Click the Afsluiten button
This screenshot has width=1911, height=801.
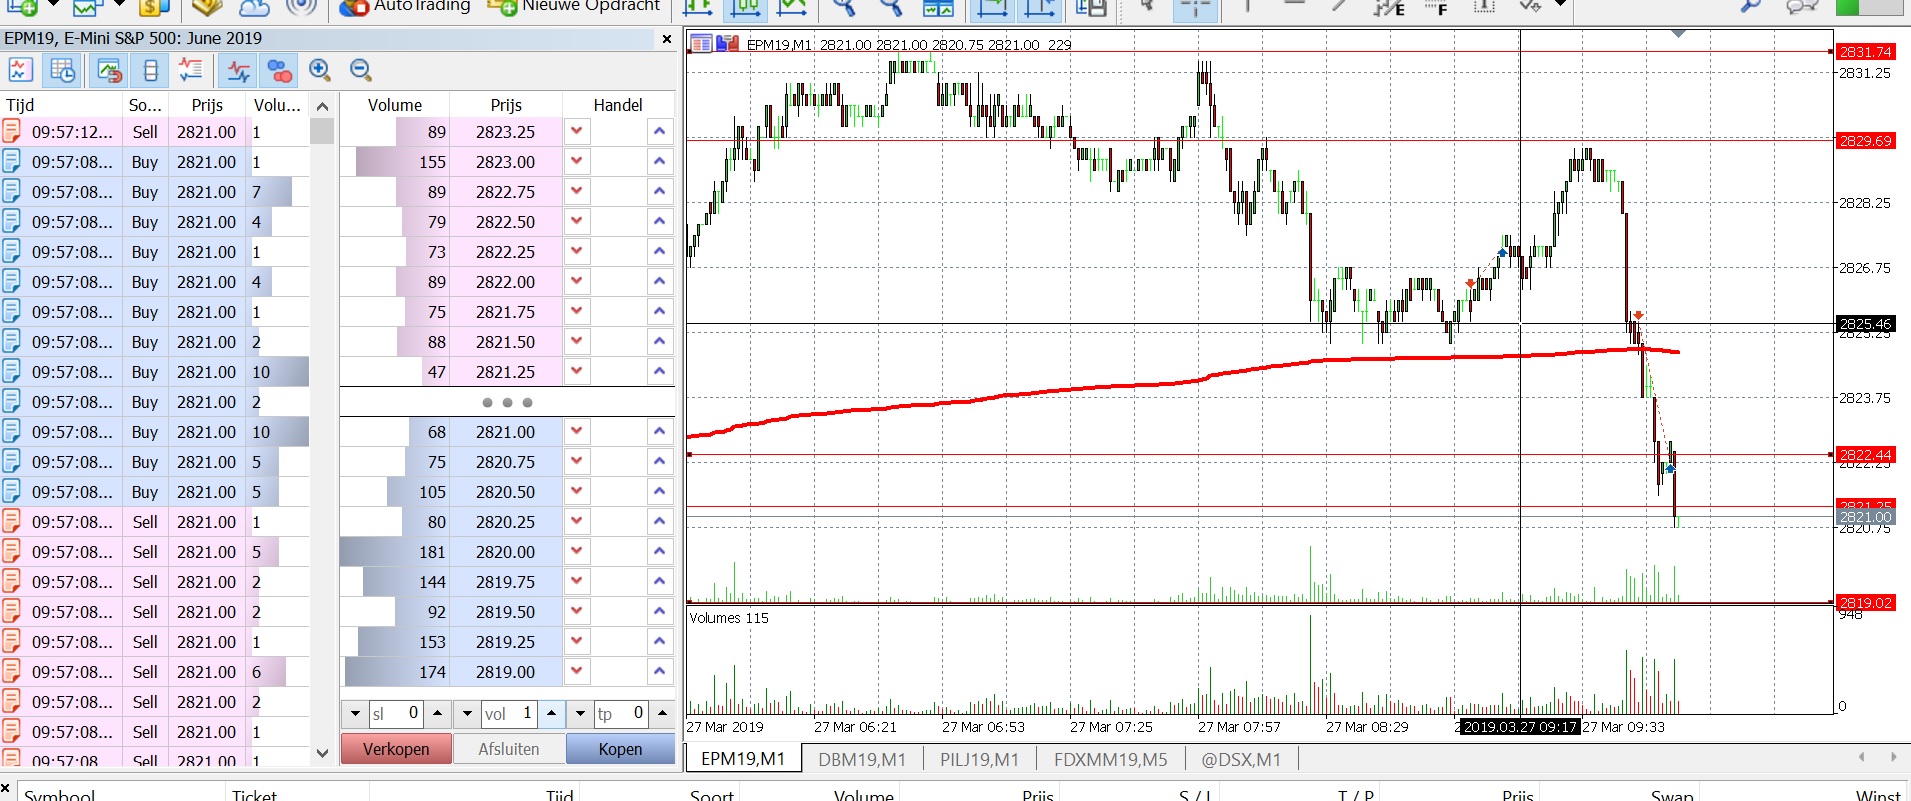pyautogui.click(x=509, y=749)
